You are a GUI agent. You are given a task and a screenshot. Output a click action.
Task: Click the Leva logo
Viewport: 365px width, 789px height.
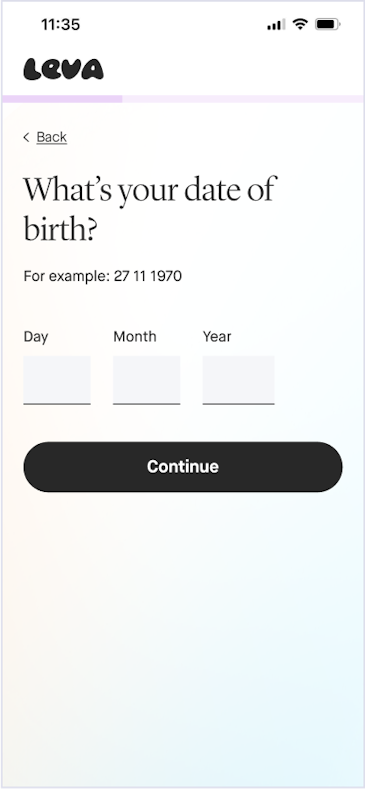click(63, 69)
